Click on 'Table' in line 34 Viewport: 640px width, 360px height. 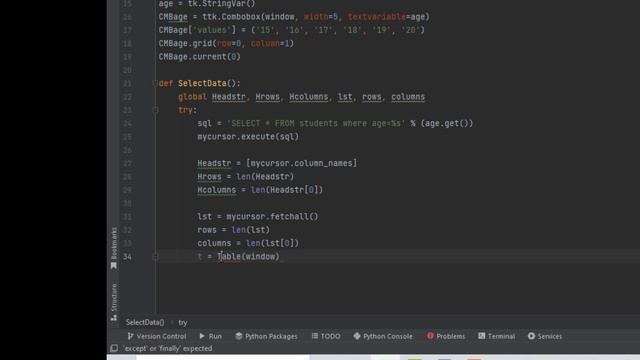(x=229, y=256)
